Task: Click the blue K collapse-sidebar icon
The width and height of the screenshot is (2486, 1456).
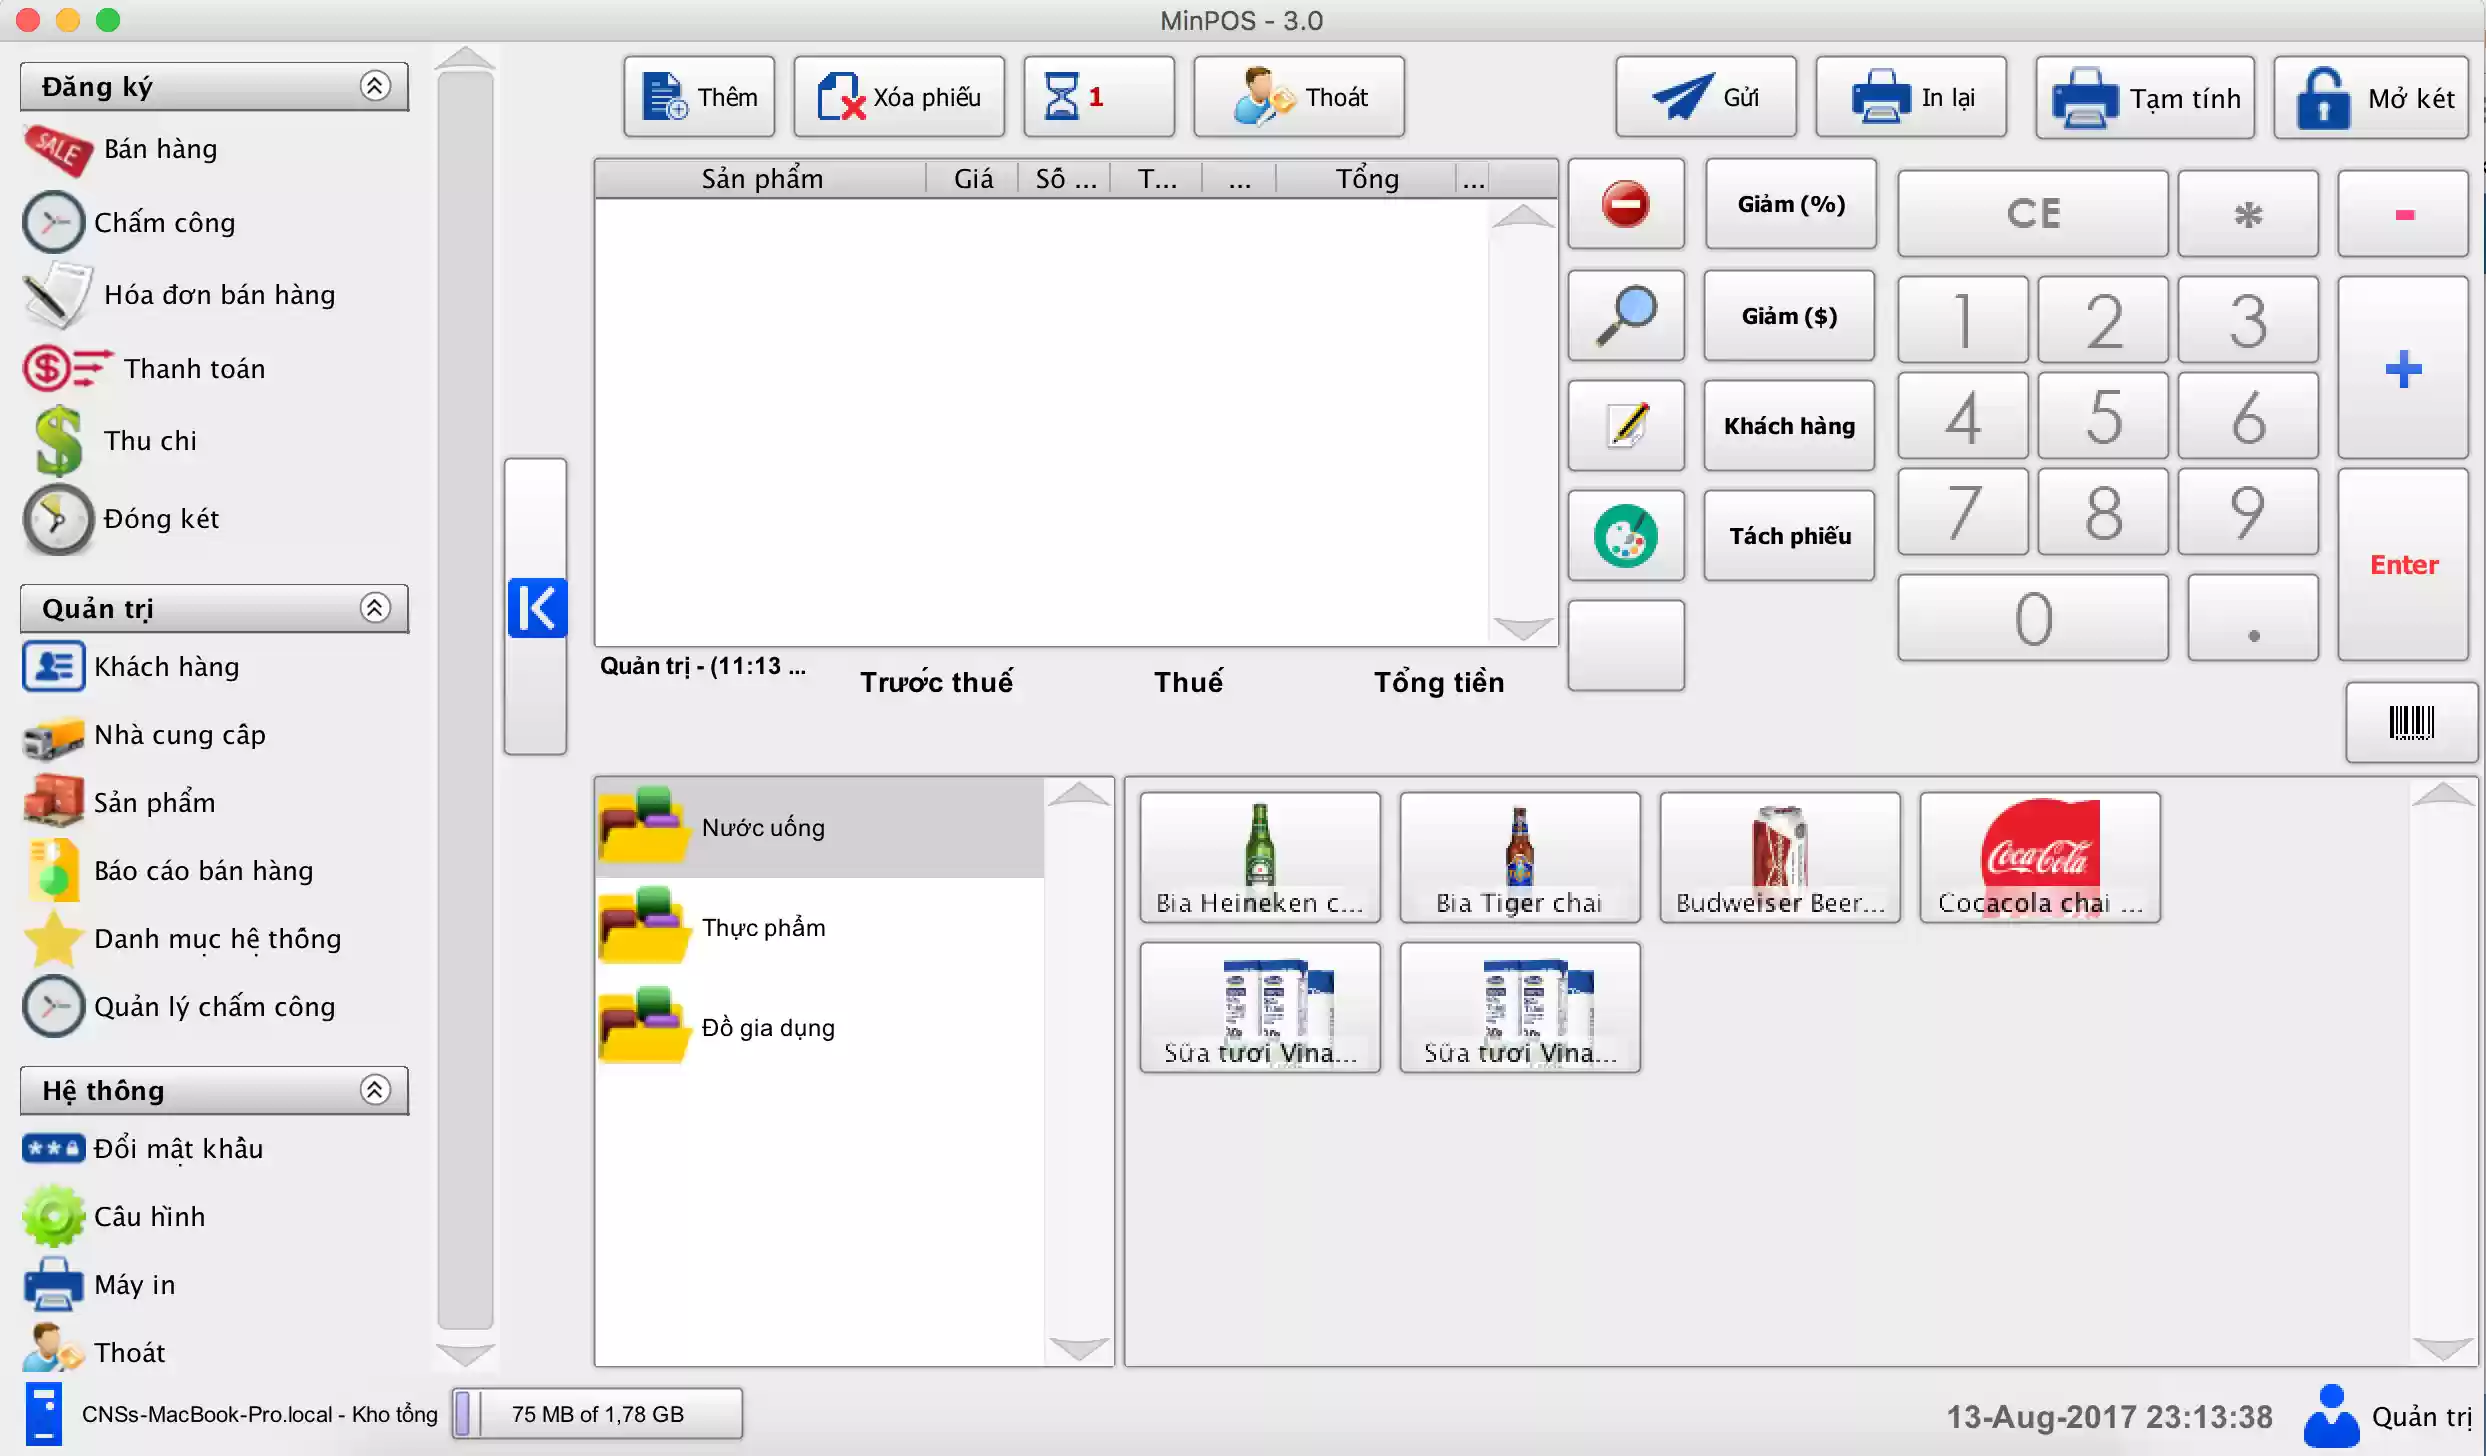Action: tap(537, 607)
